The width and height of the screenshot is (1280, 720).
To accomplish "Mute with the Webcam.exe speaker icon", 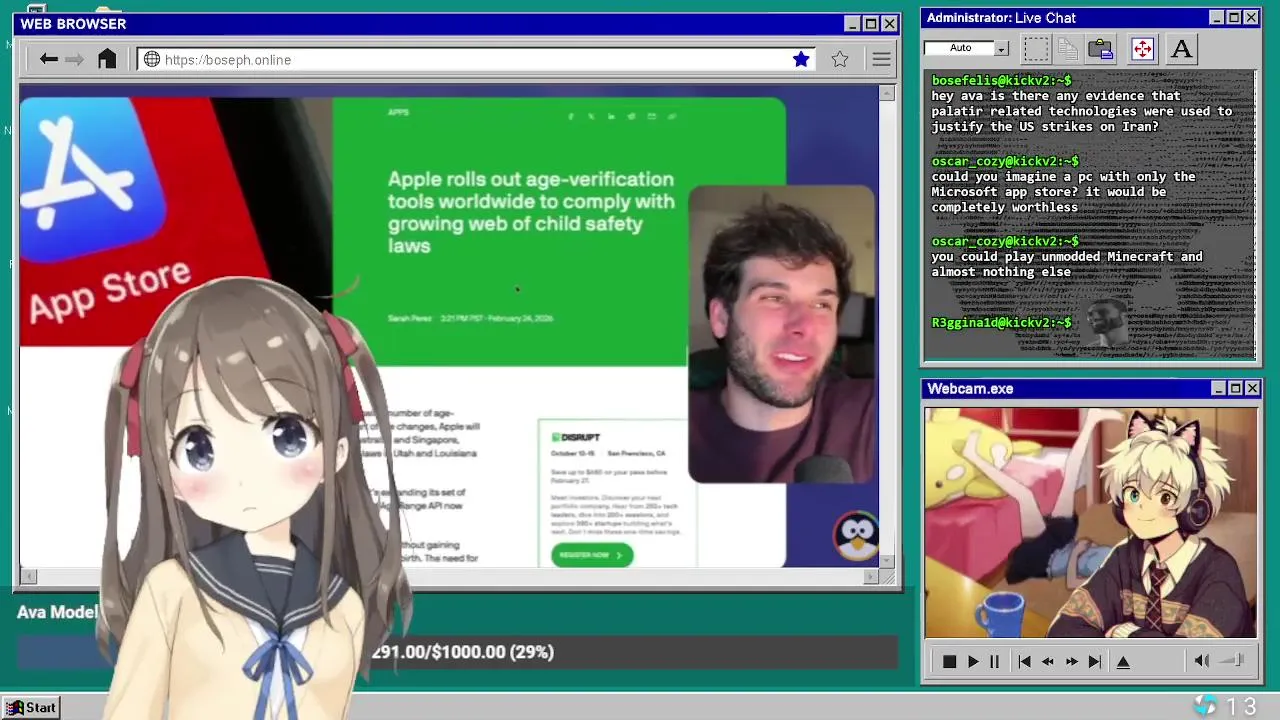I will pos(1201,660).
